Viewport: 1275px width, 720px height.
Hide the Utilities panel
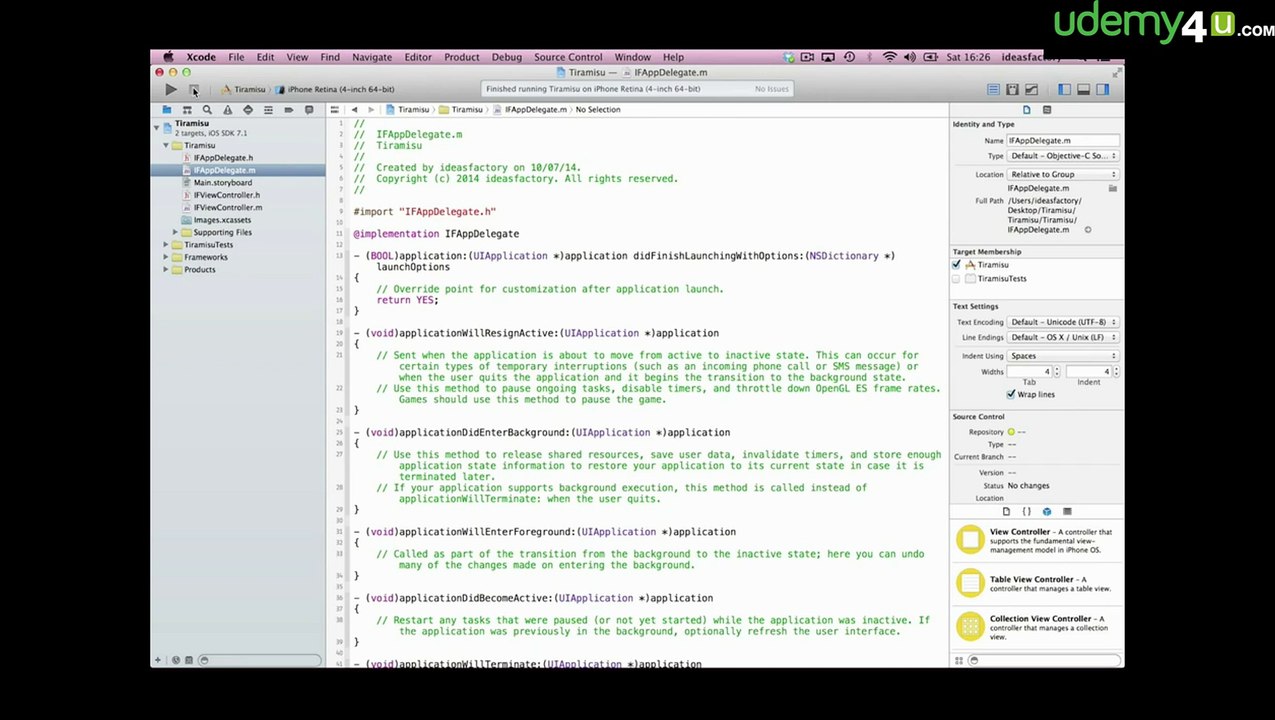(x=1102, y=90)
